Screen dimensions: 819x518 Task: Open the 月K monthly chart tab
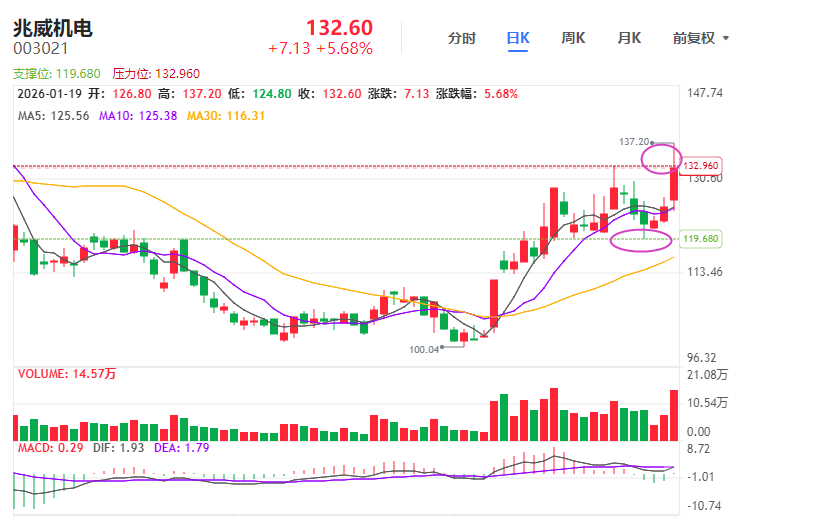pyautogui.click(x=629, y=38)
